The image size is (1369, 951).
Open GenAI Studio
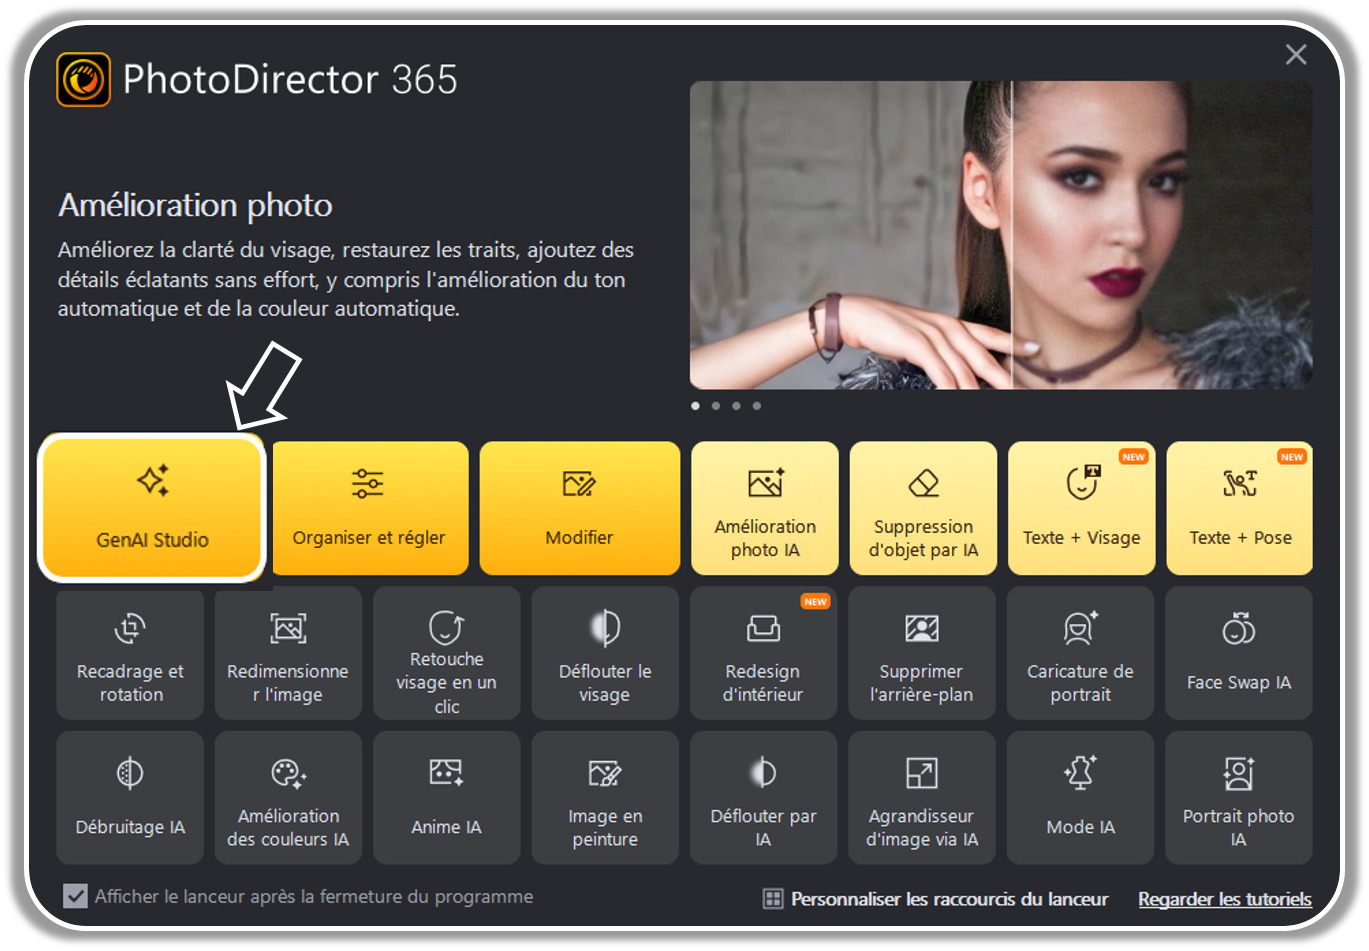[x=151, y=508]
